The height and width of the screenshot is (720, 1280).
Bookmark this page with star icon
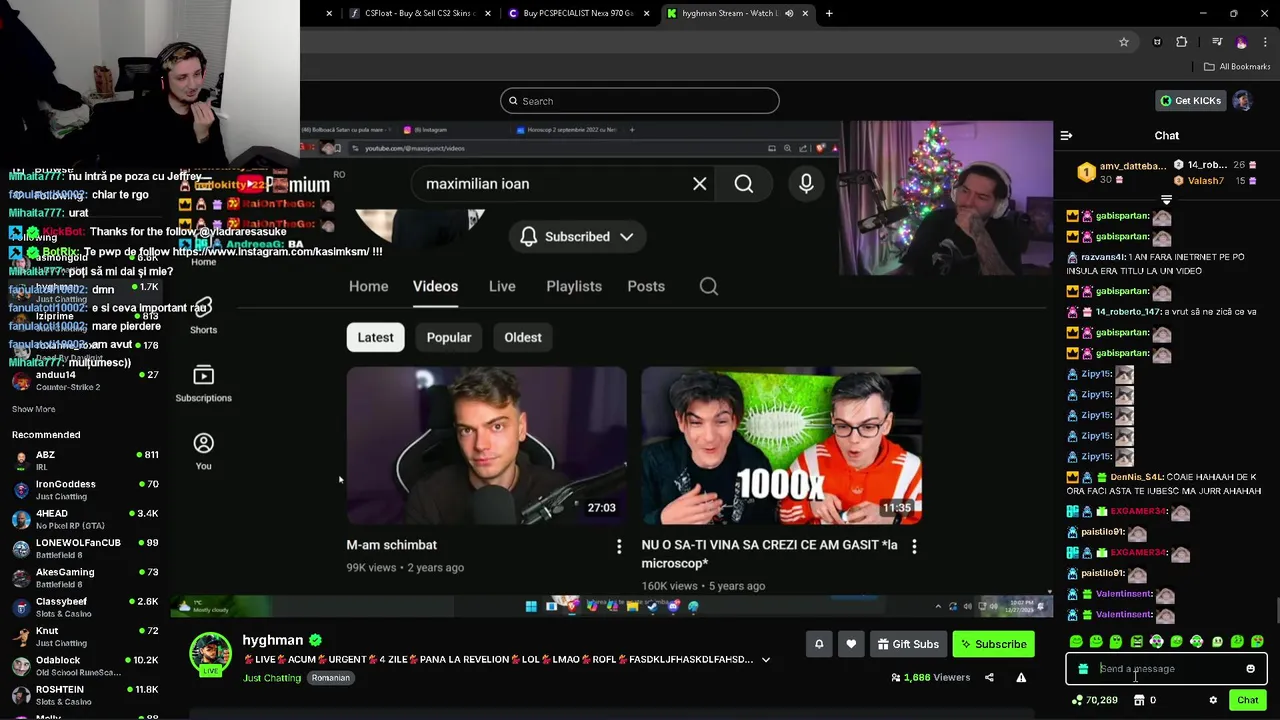(1124, 42)
